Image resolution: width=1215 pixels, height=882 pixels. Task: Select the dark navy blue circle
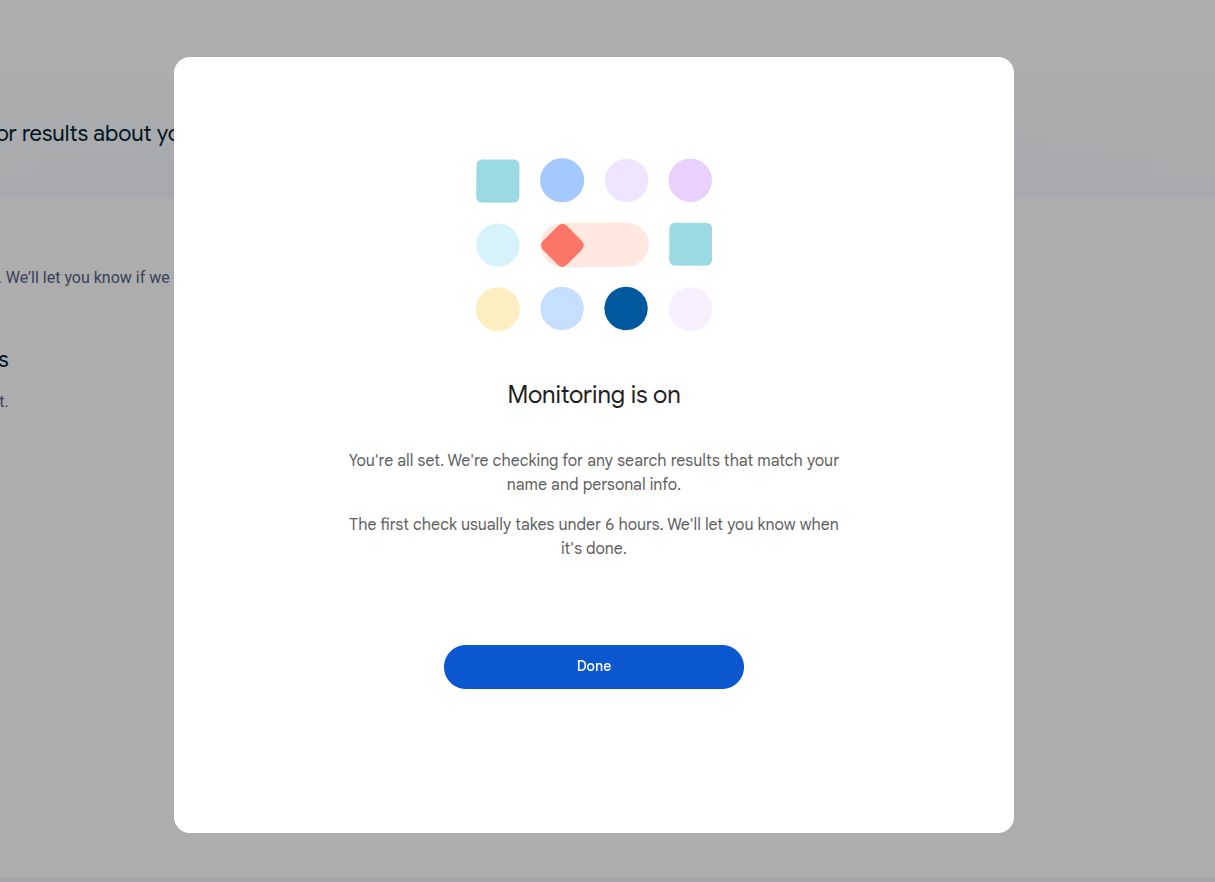click(626, 309)
